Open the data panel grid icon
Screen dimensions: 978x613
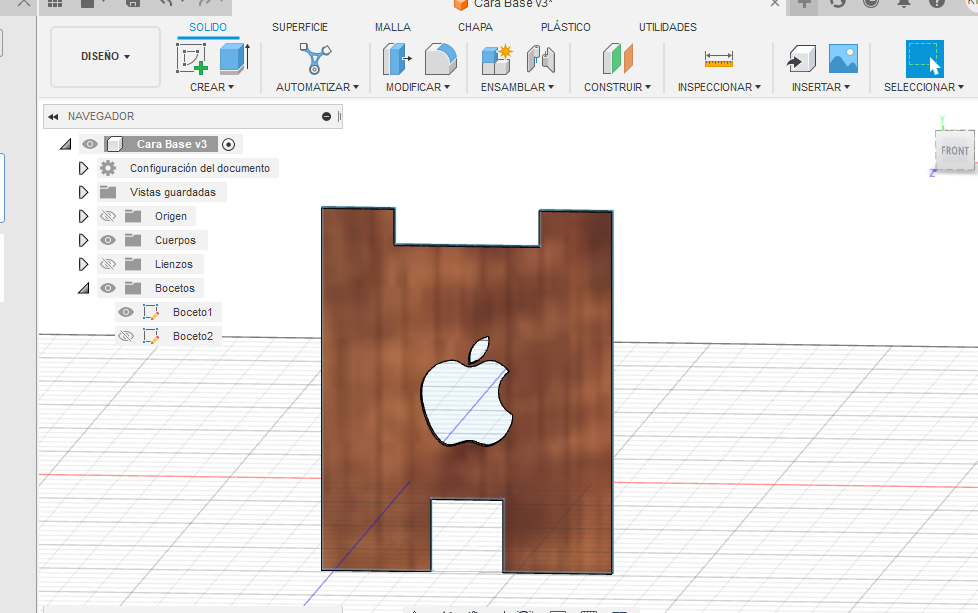tap(55, 3)
